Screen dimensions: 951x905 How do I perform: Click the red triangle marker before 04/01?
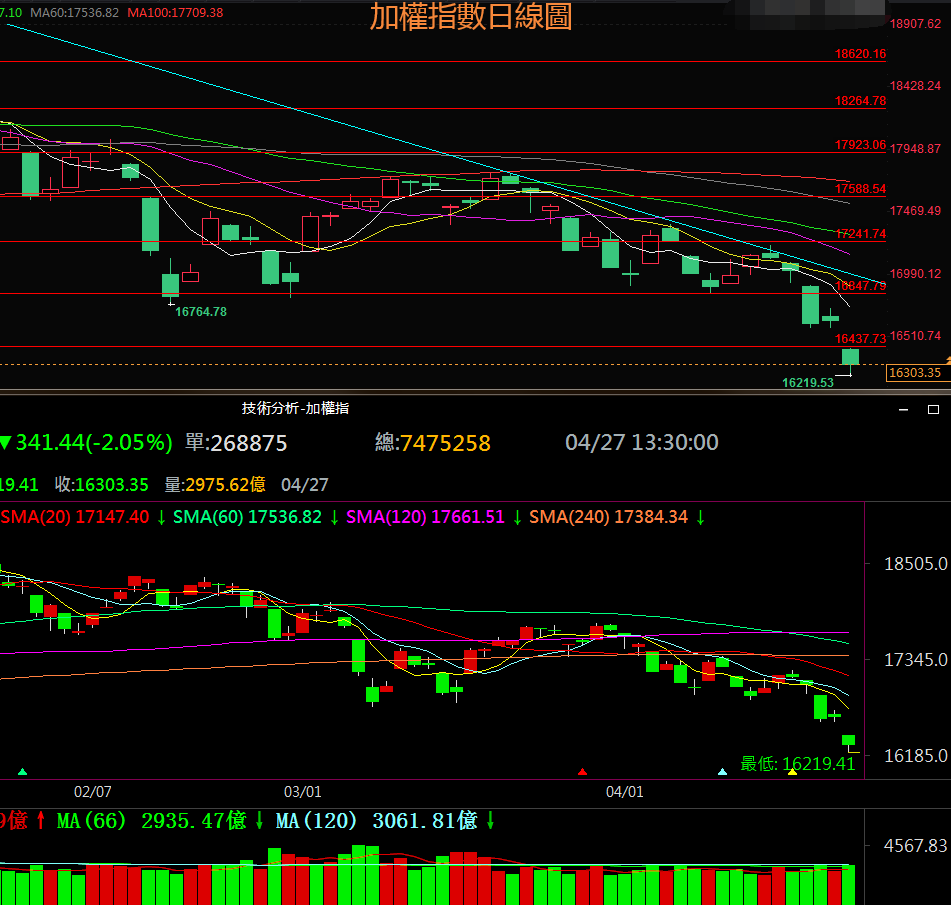click(582, 772)
